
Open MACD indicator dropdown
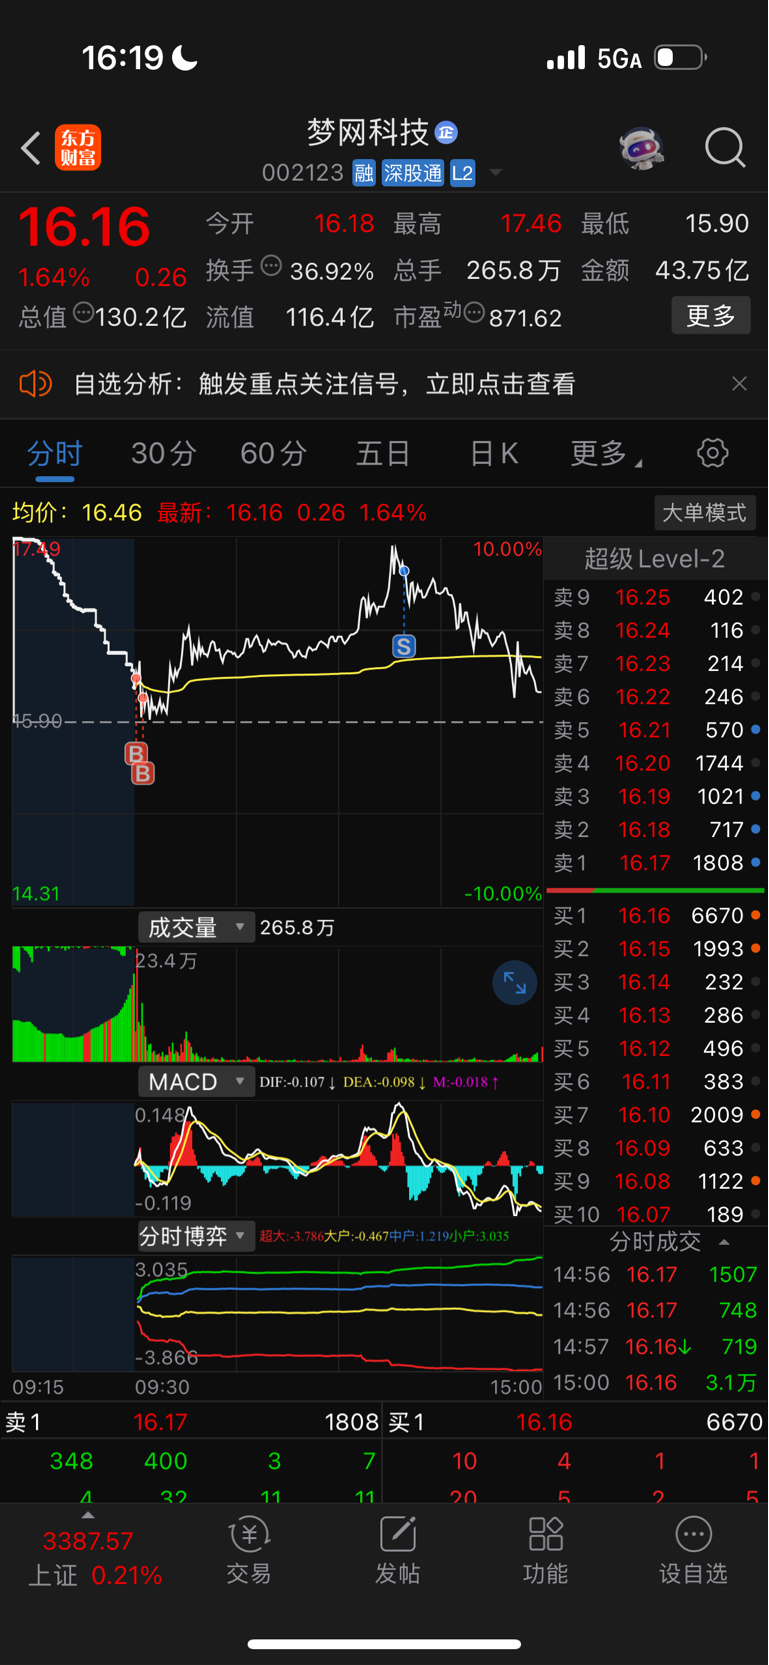[195, 1082]
